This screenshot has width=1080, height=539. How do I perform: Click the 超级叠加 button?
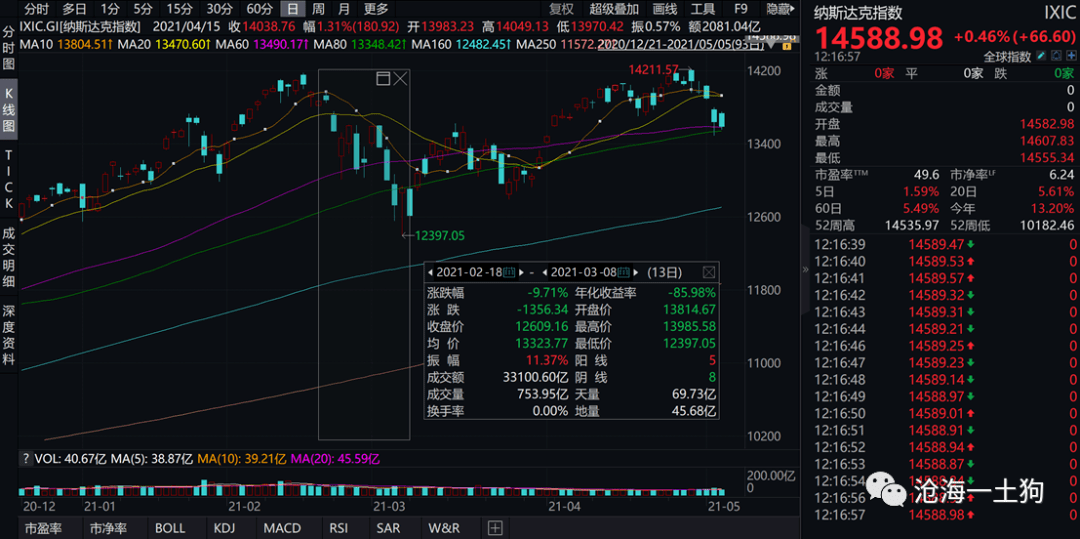(613, 9)
